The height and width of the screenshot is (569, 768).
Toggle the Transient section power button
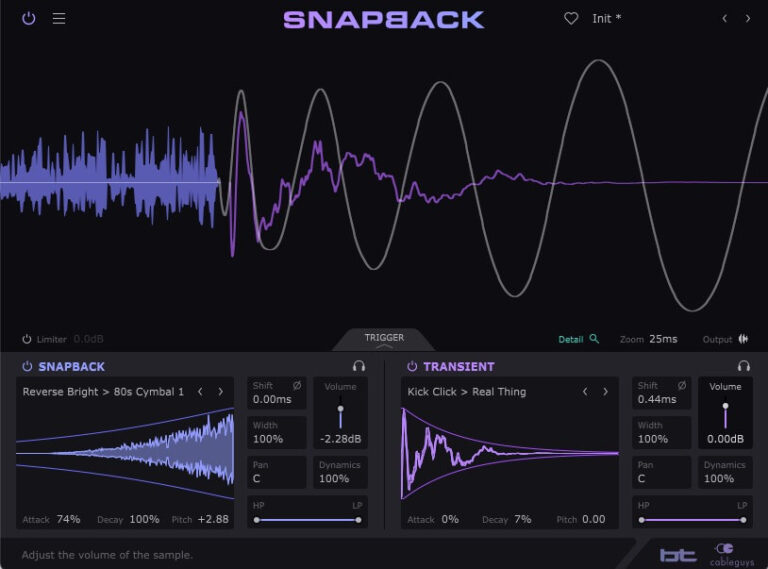click(x=411, y=367)
